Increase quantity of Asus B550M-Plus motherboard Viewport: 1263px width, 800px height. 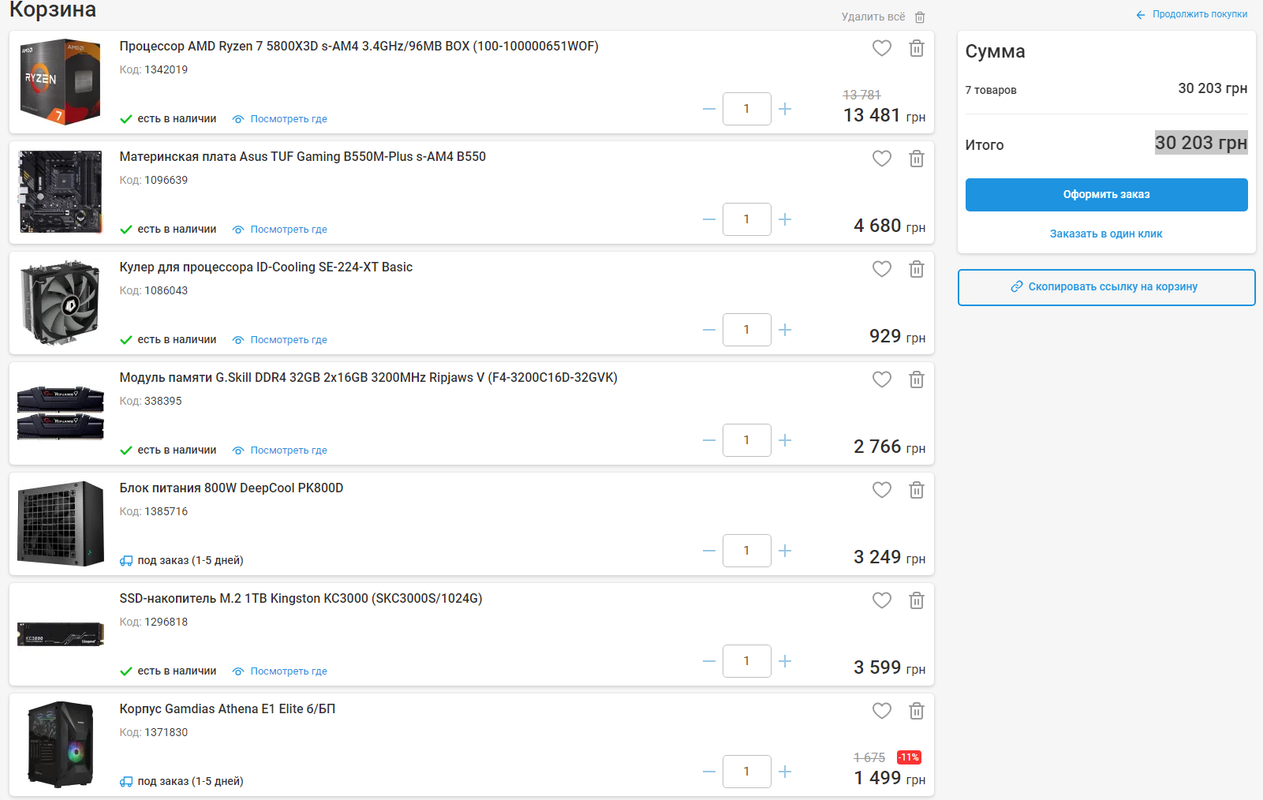[x=785, y=219]
